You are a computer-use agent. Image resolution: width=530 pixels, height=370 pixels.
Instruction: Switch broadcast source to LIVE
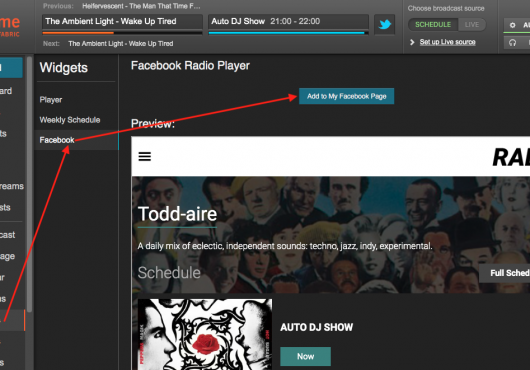click(472, 25)
